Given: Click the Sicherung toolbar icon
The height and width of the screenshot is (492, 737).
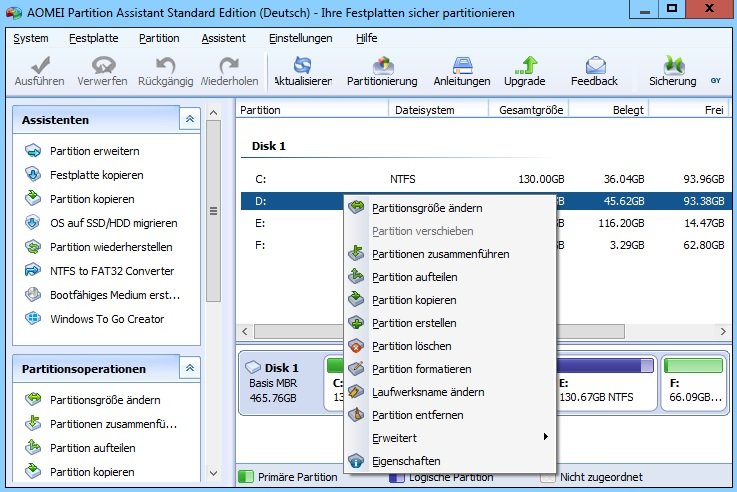Looking at the screenshot, I should [x=674, y=66].
